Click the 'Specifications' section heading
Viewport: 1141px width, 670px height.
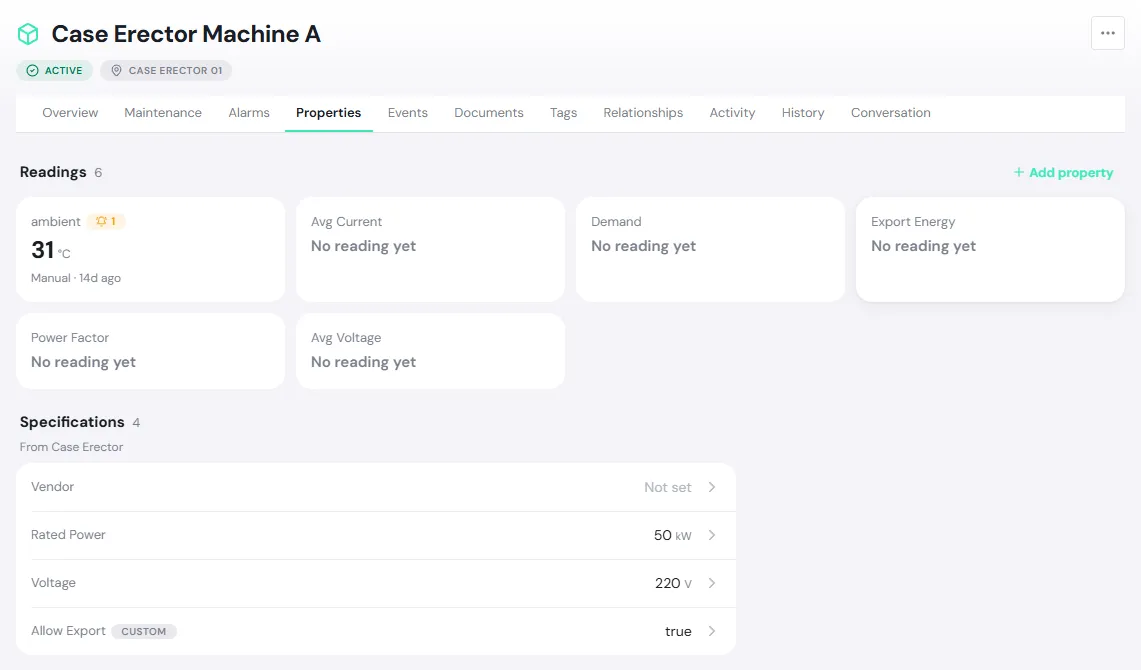click(x=72, y=422)
